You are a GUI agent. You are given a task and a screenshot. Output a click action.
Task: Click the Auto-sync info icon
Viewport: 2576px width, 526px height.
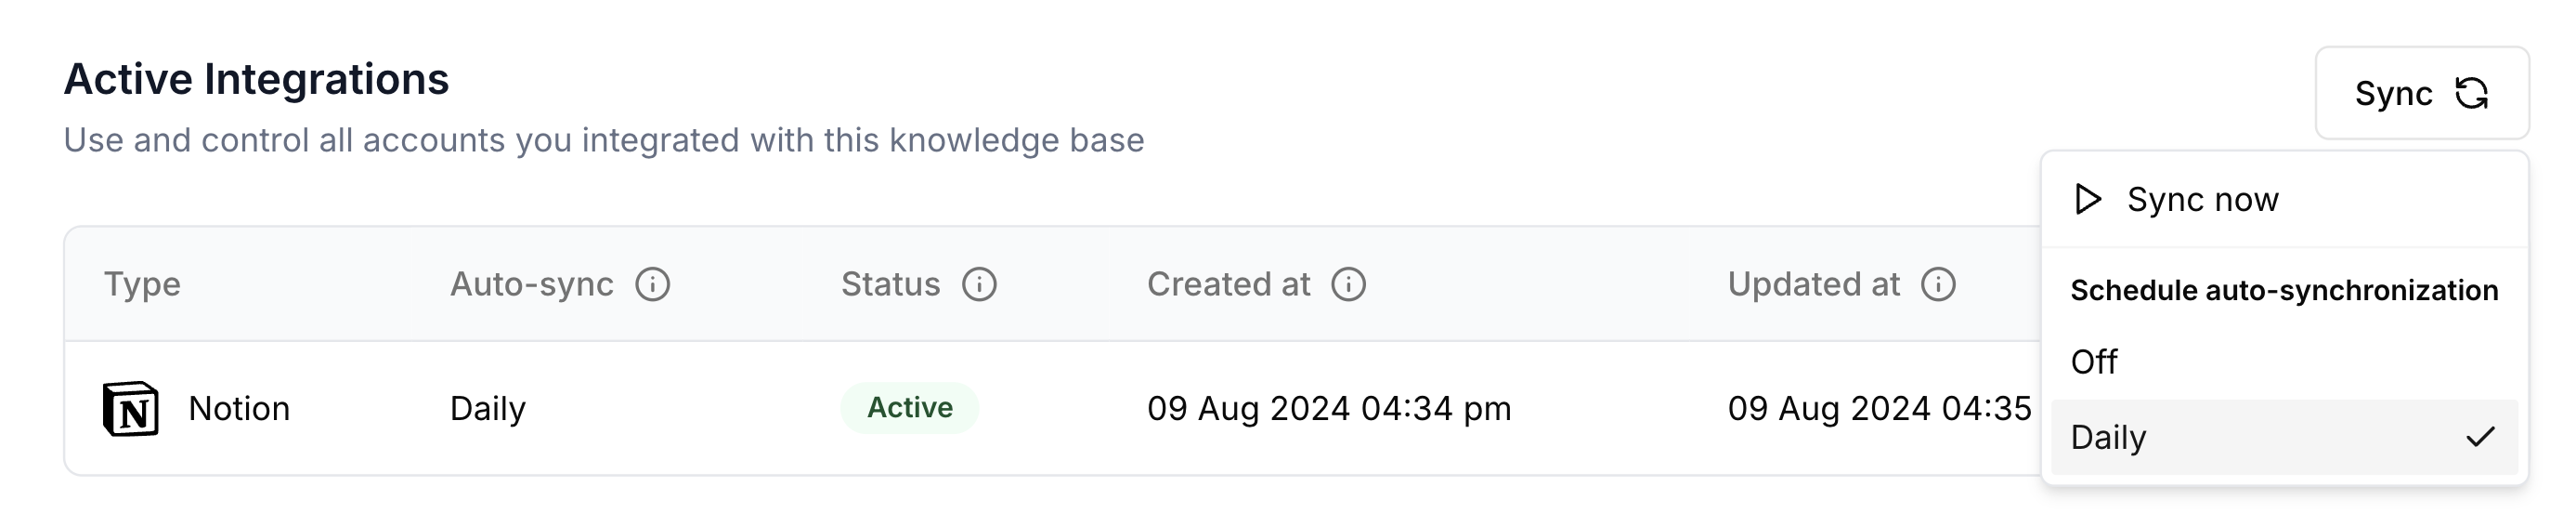pos(653,284)
